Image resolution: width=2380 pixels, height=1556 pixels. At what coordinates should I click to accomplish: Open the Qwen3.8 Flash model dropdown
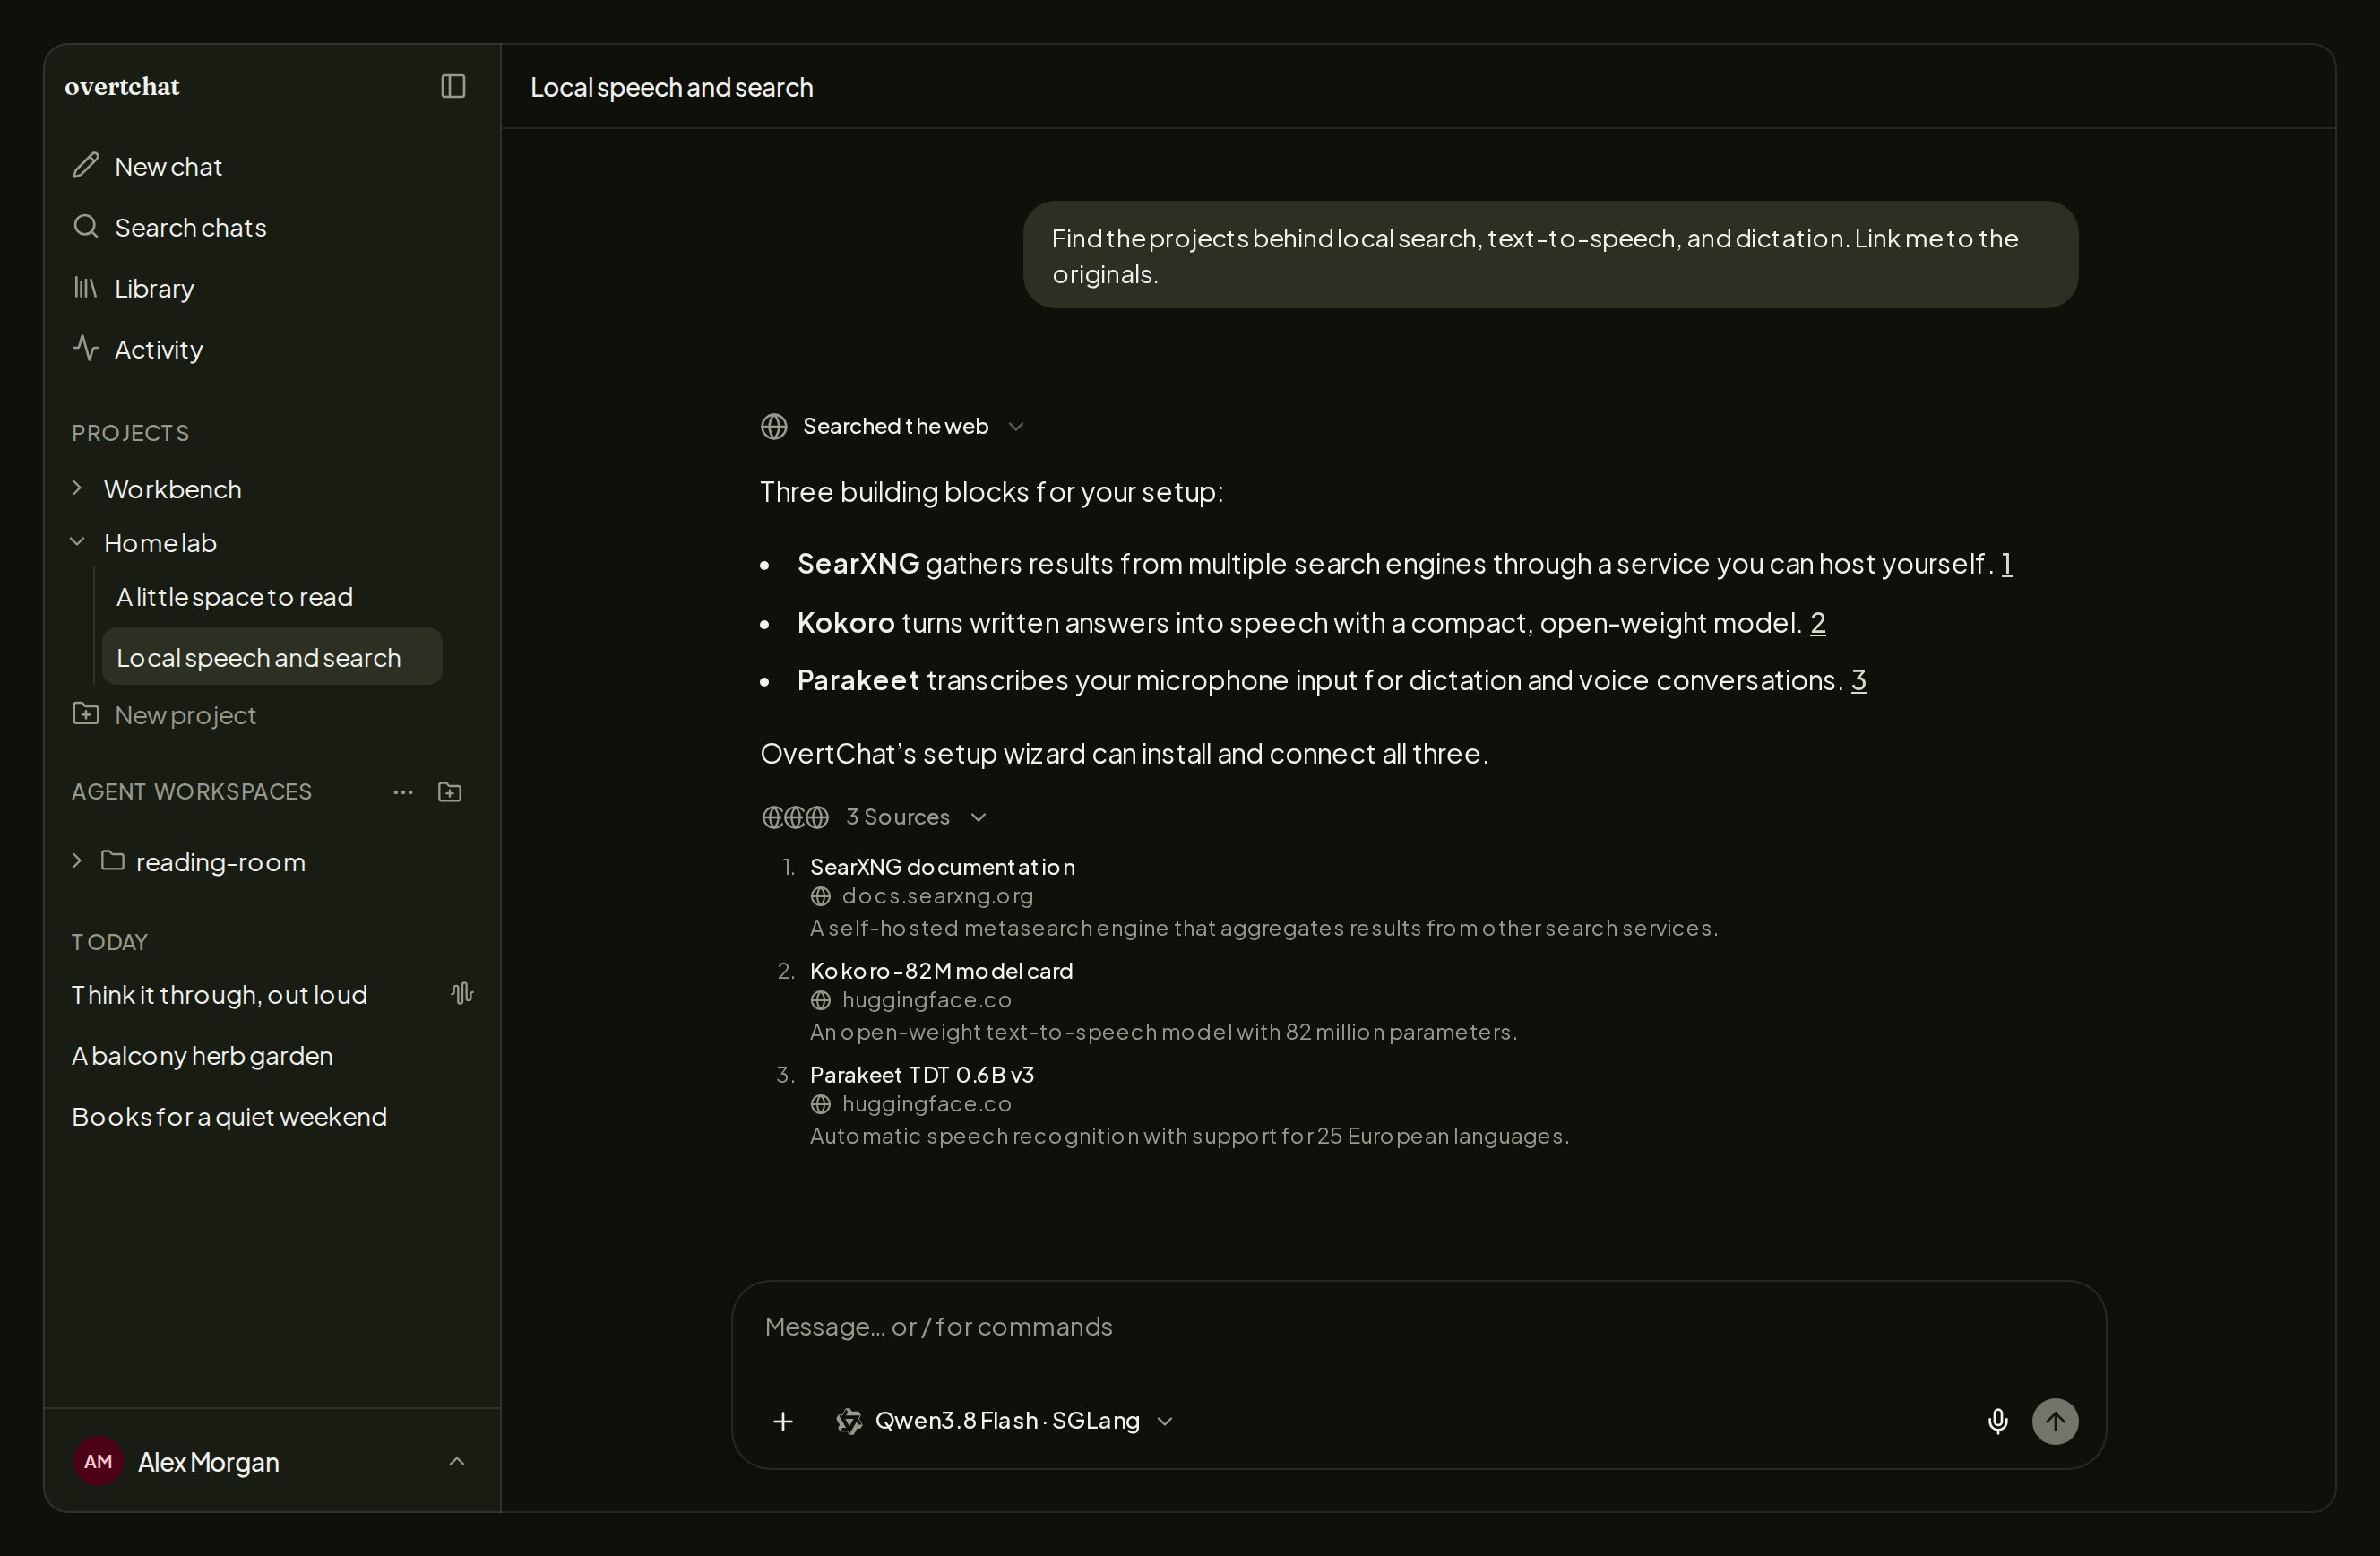1005,1421
